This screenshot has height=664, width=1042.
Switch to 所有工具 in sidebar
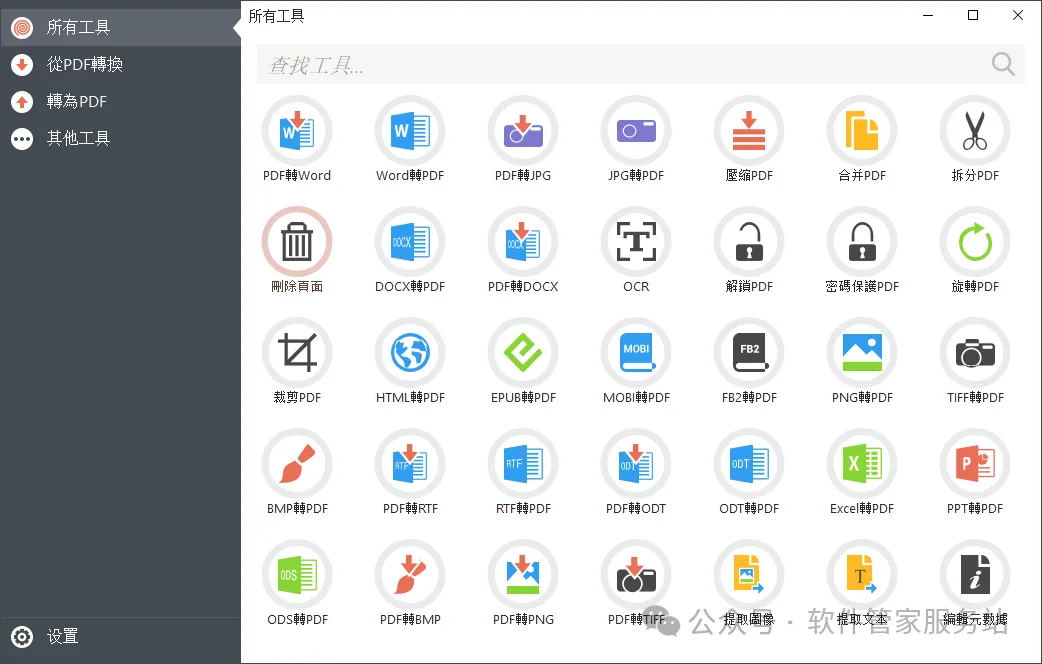point(120,27)
